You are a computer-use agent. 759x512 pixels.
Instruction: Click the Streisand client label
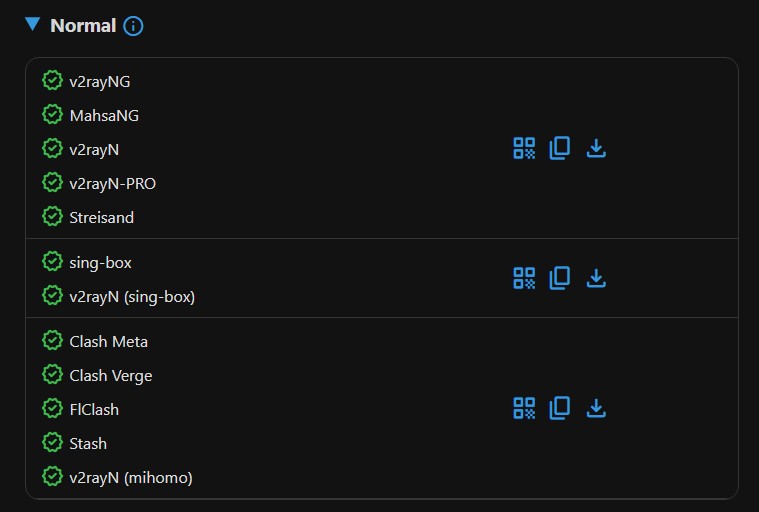(x=101, y=217)
